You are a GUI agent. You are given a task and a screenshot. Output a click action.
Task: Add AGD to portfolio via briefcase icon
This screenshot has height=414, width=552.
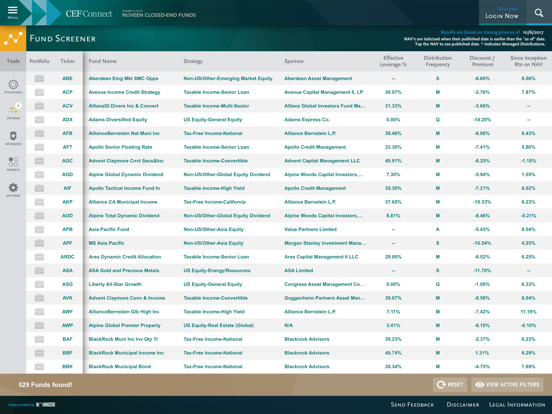[39, 174]
